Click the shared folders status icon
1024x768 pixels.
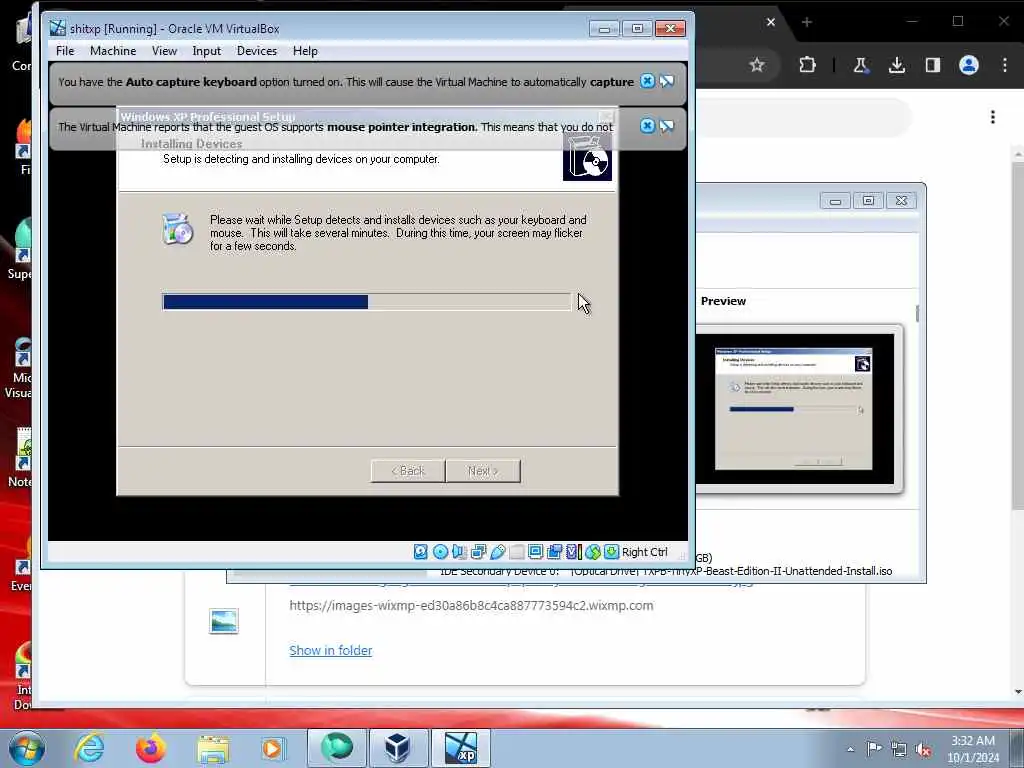pyautogui.click(x=517, y=552)
